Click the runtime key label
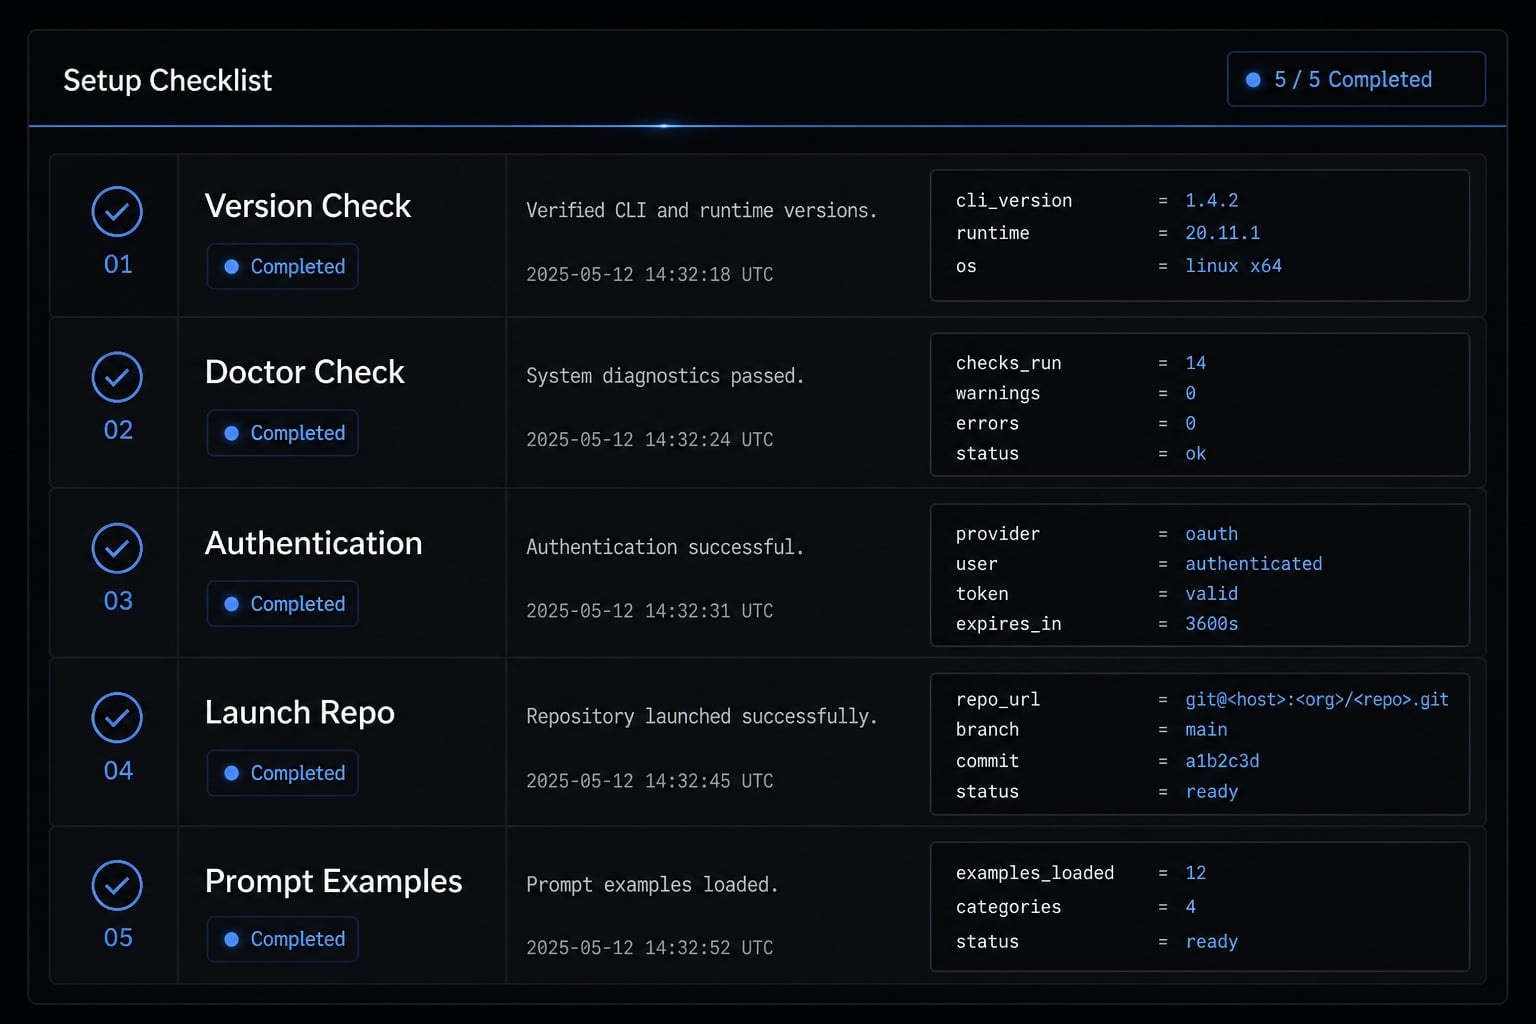The height and width of the screenshot is (1024, 1536). [x=992, y=233]
